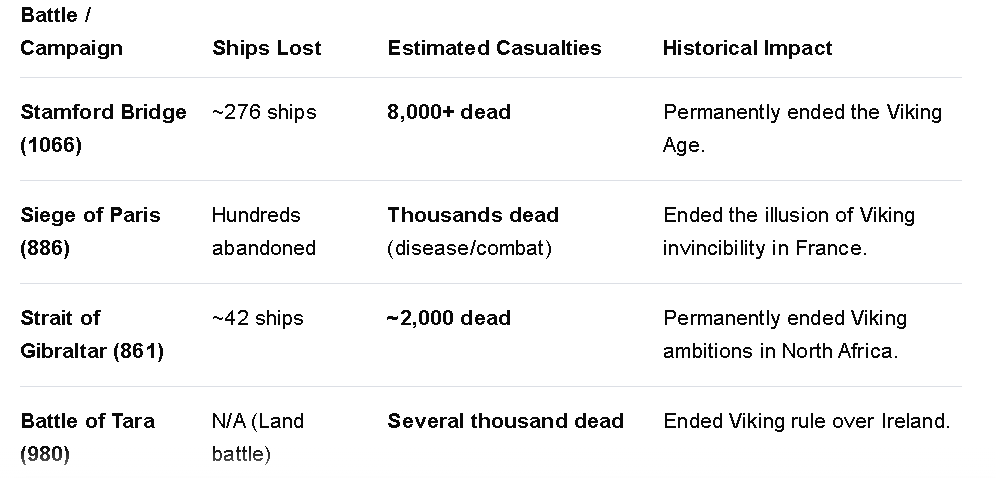Click the 'Hundreds abandoned' cell

click(x=264, y=231)
